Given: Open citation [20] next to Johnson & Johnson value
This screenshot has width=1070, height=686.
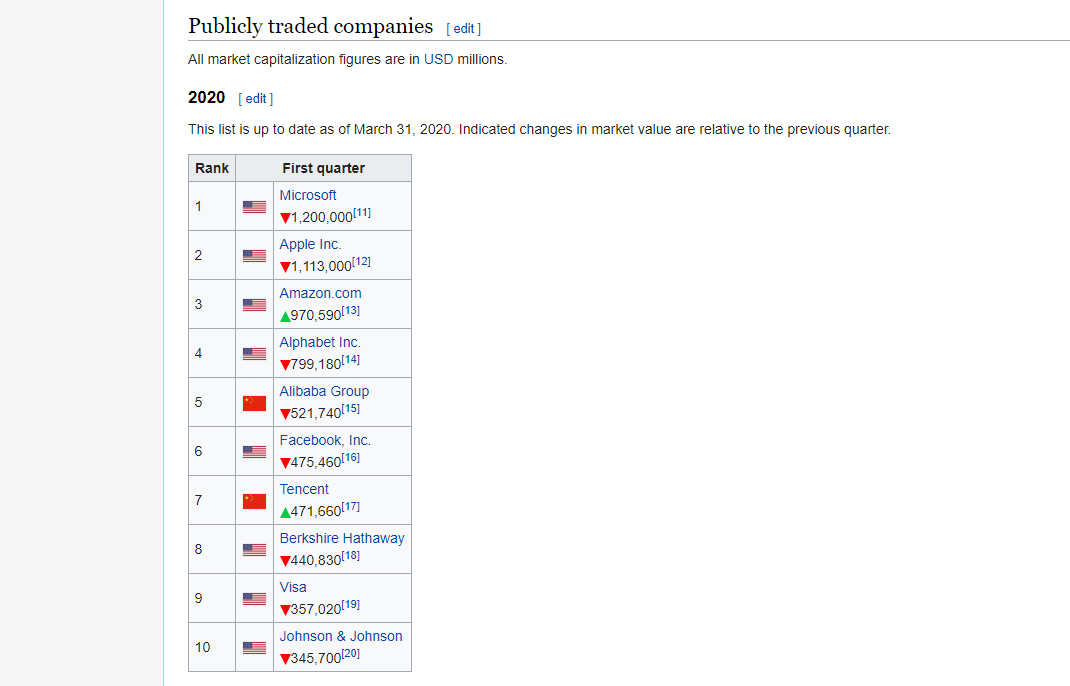Looking at the screenshot, I should pos(350,653).
